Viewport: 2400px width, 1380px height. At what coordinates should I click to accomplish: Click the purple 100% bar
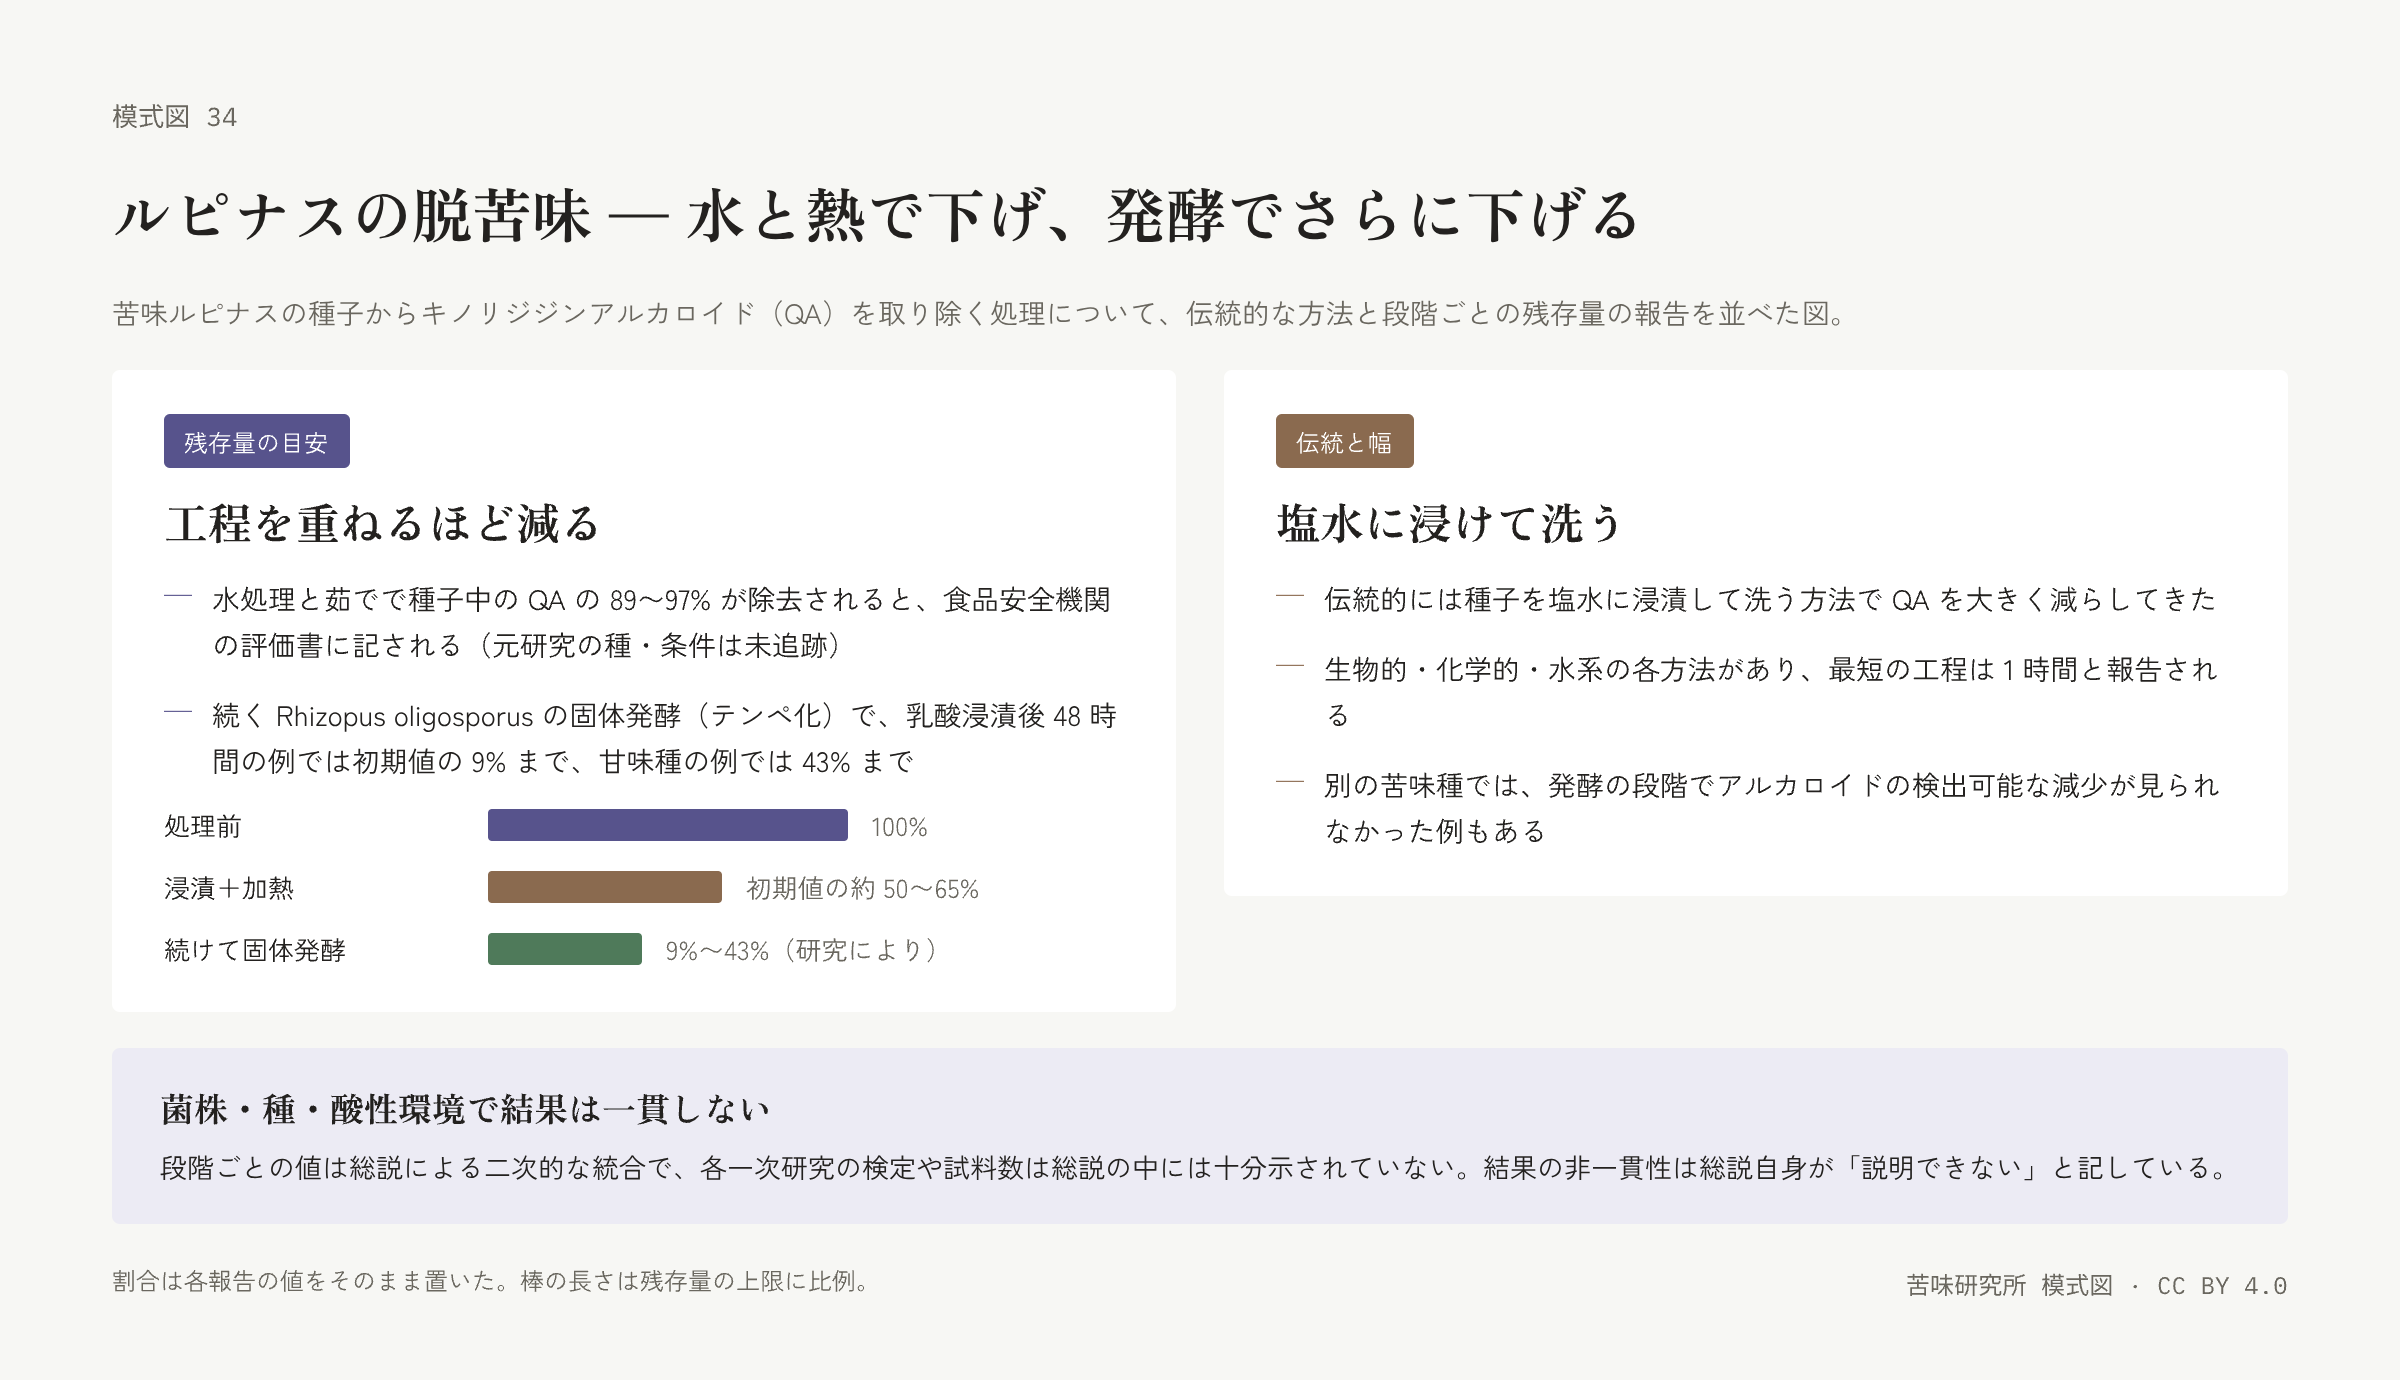(x=668, y=825)
